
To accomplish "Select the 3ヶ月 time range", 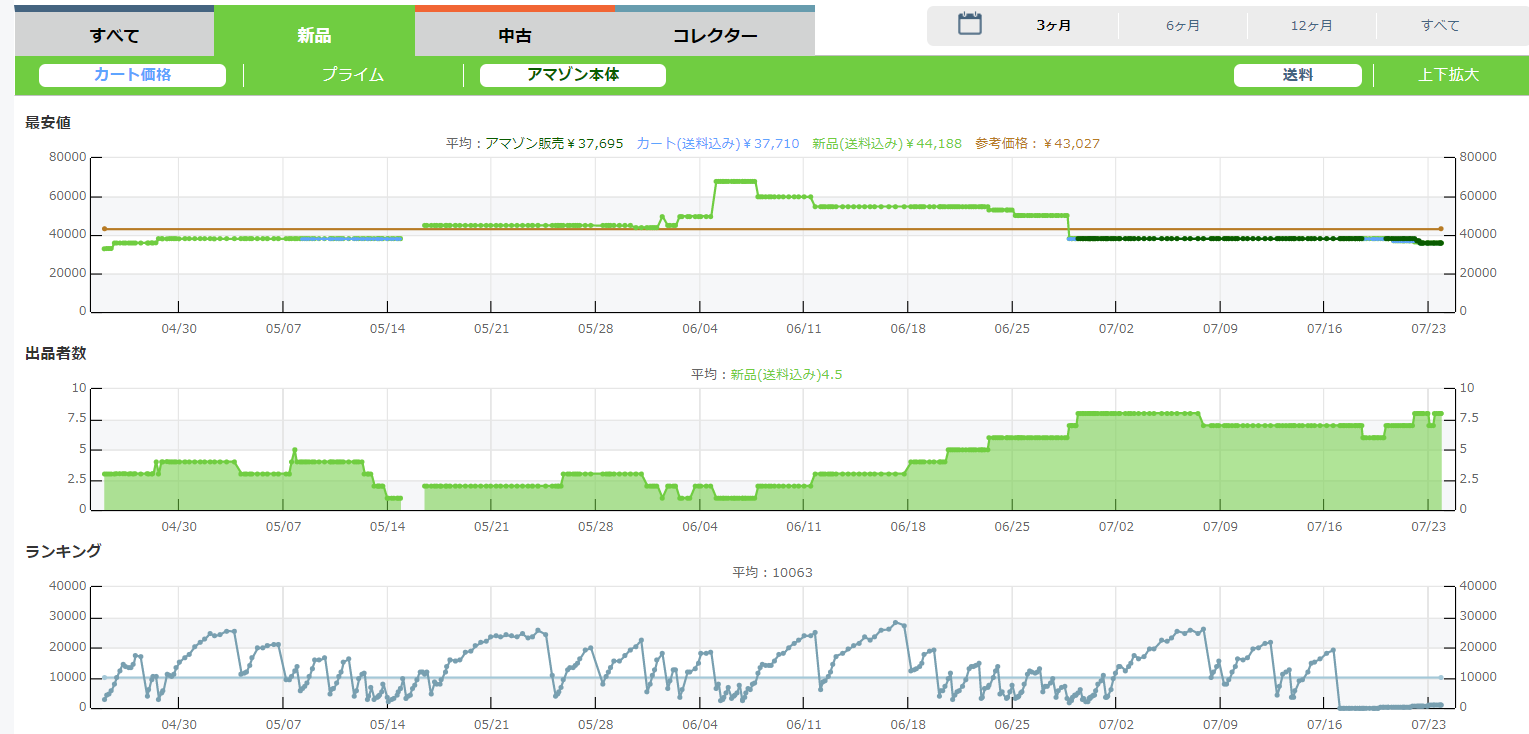I will tap(1054, 26).
